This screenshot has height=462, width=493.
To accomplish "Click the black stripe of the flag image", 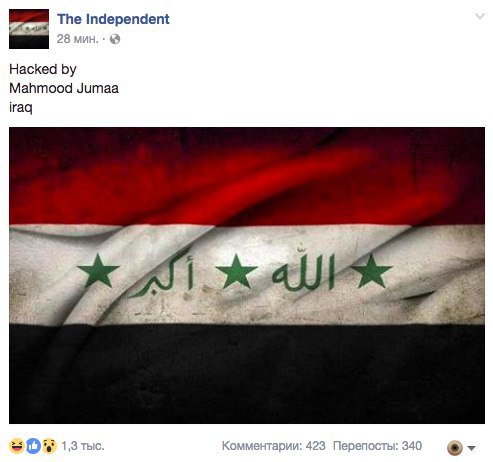I will point(247,373).
